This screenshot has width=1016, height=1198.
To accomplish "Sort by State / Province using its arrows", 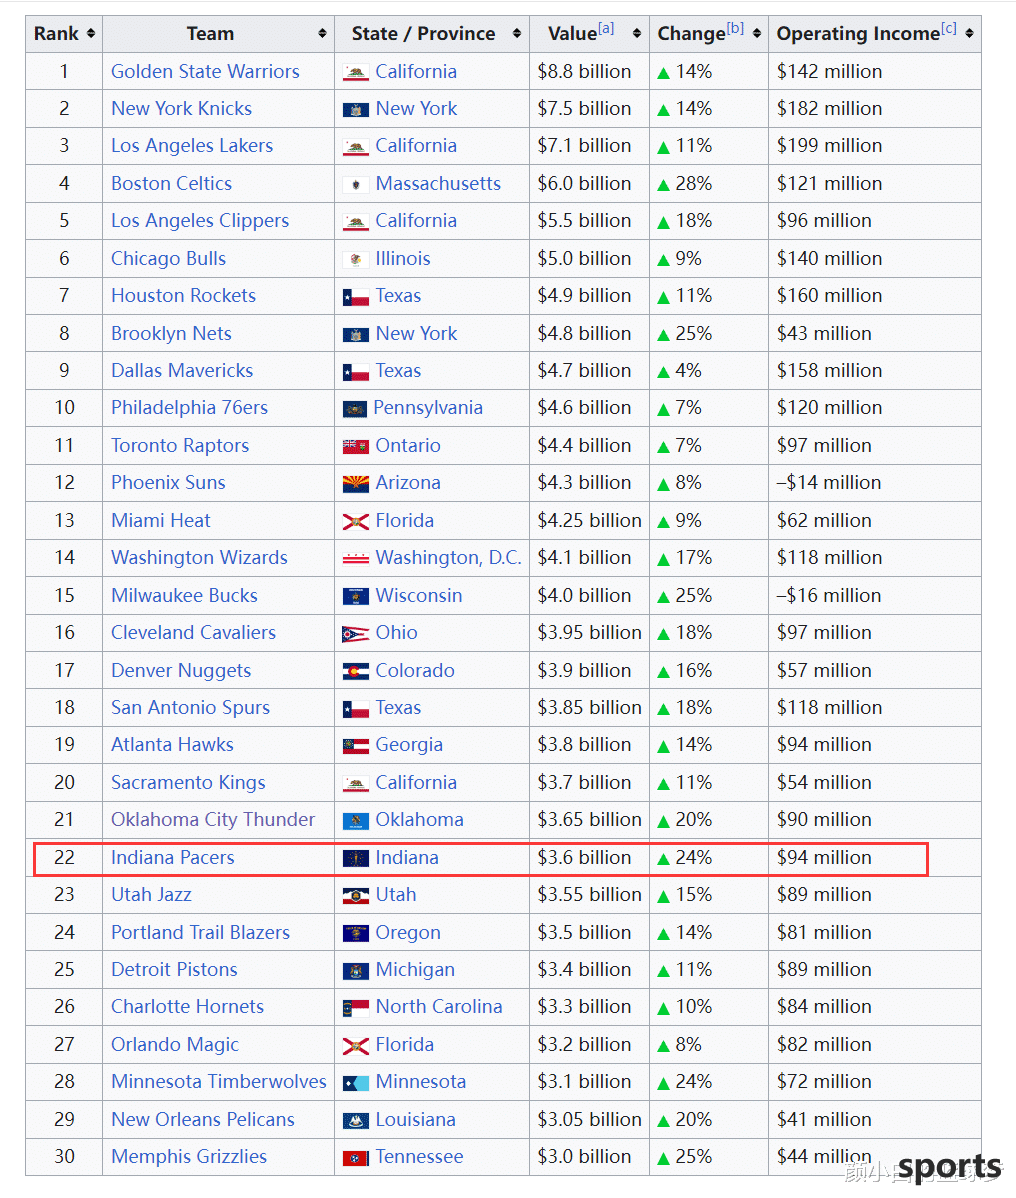I will [517, 34].
